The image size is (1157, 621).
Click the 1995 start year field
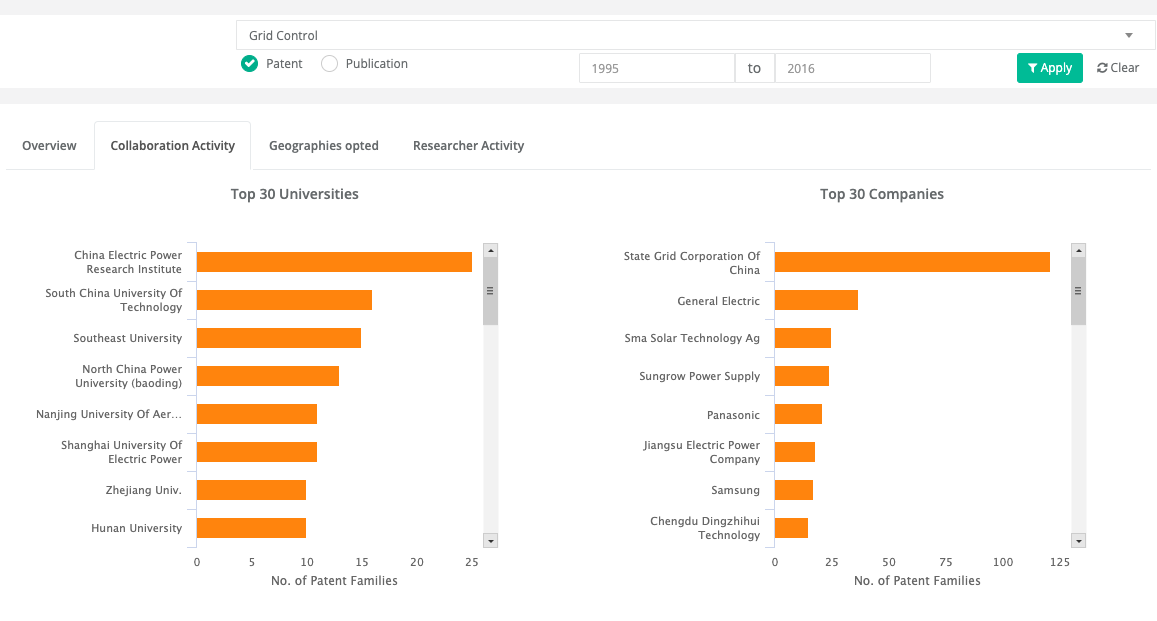[657, 68]
